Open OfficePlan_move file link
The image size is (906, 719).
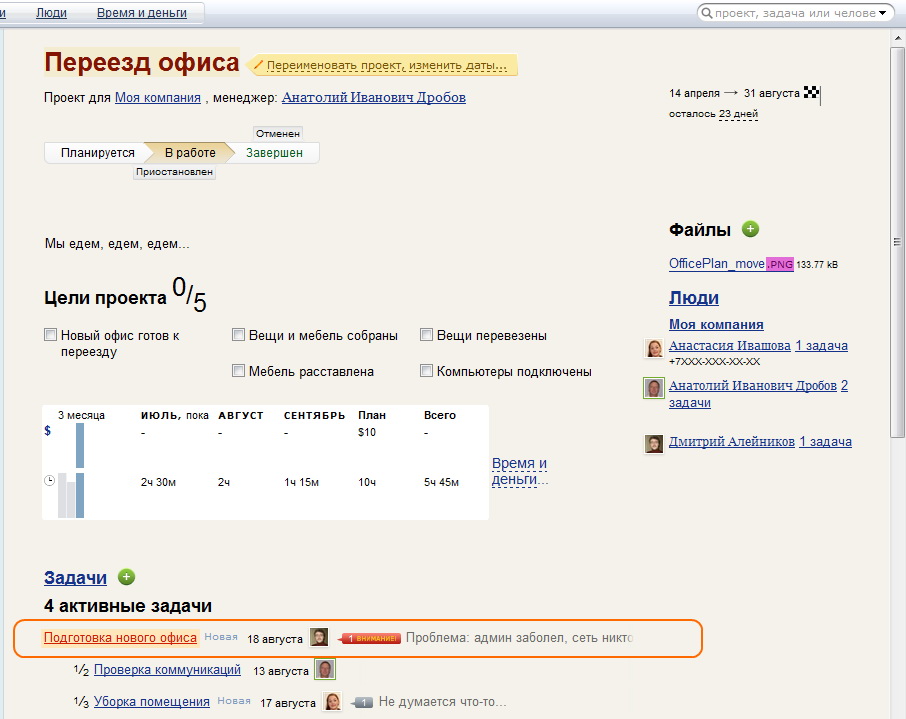click(x=717, y=264)
